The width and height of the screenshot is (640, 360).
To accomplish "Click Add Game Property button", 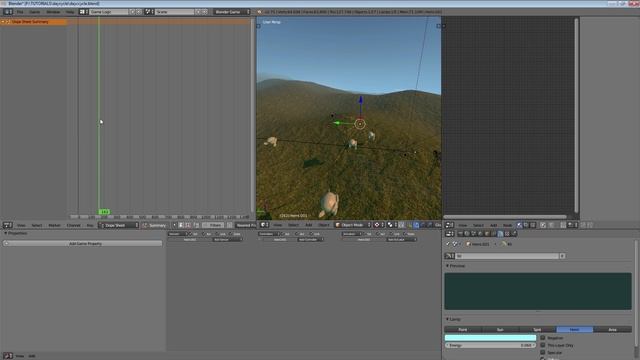I will point(83,244).
